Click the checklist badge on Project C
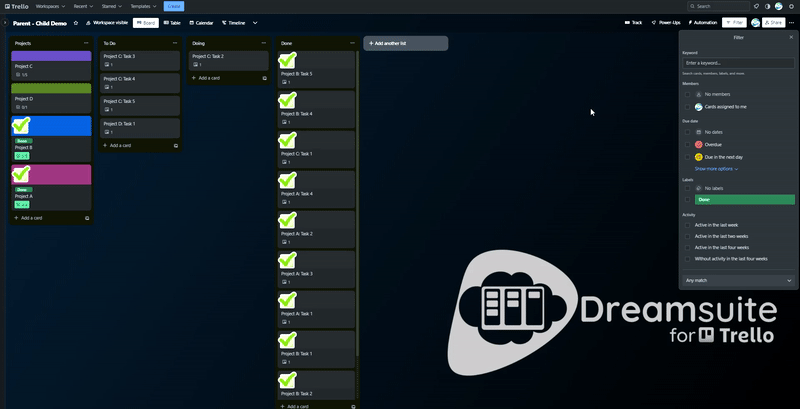 tap(22, 75)
